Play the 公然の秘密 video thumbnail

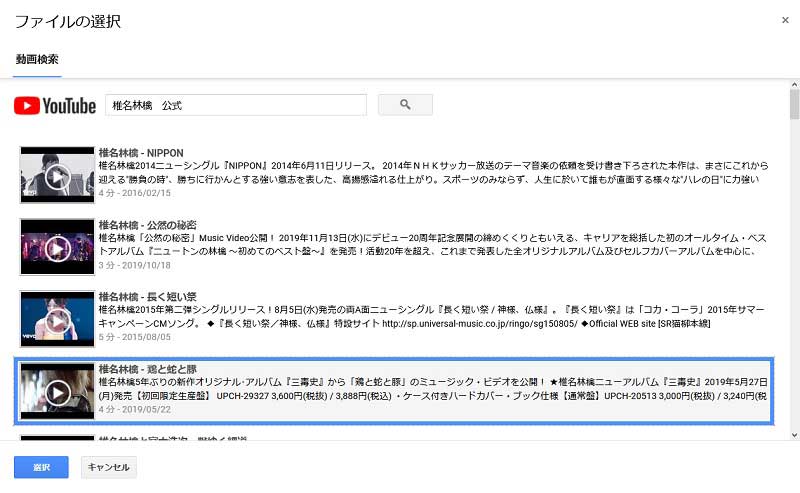[x=57, y=247]
